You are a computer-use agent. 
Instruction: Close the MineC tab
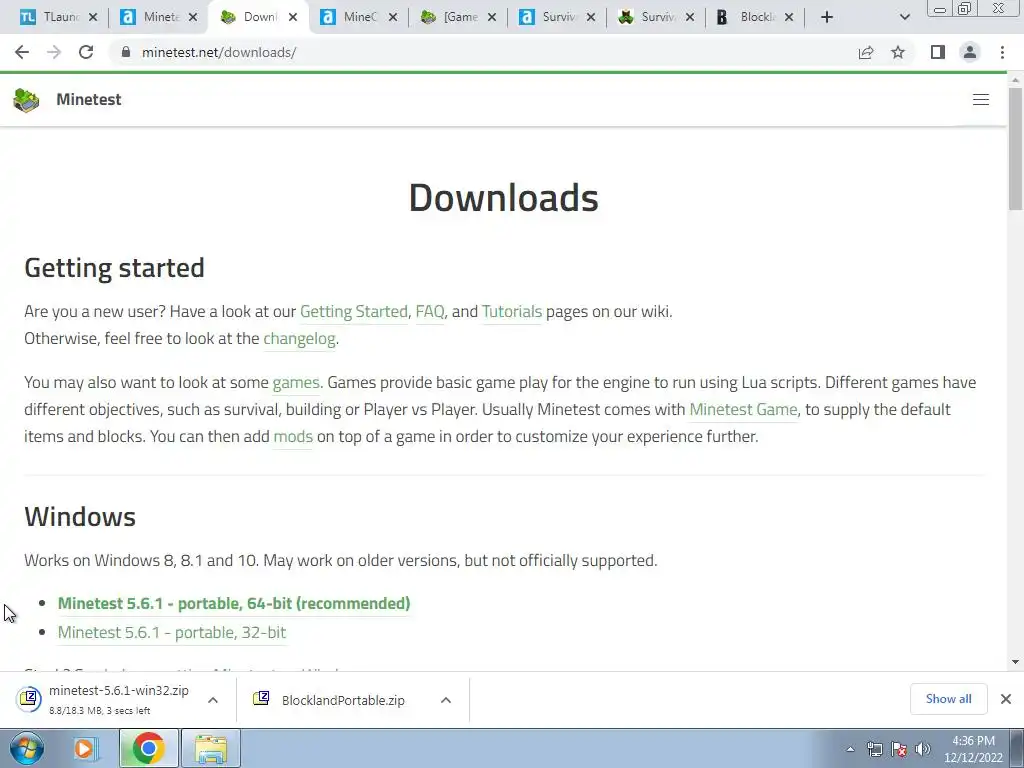coord(392,18)
